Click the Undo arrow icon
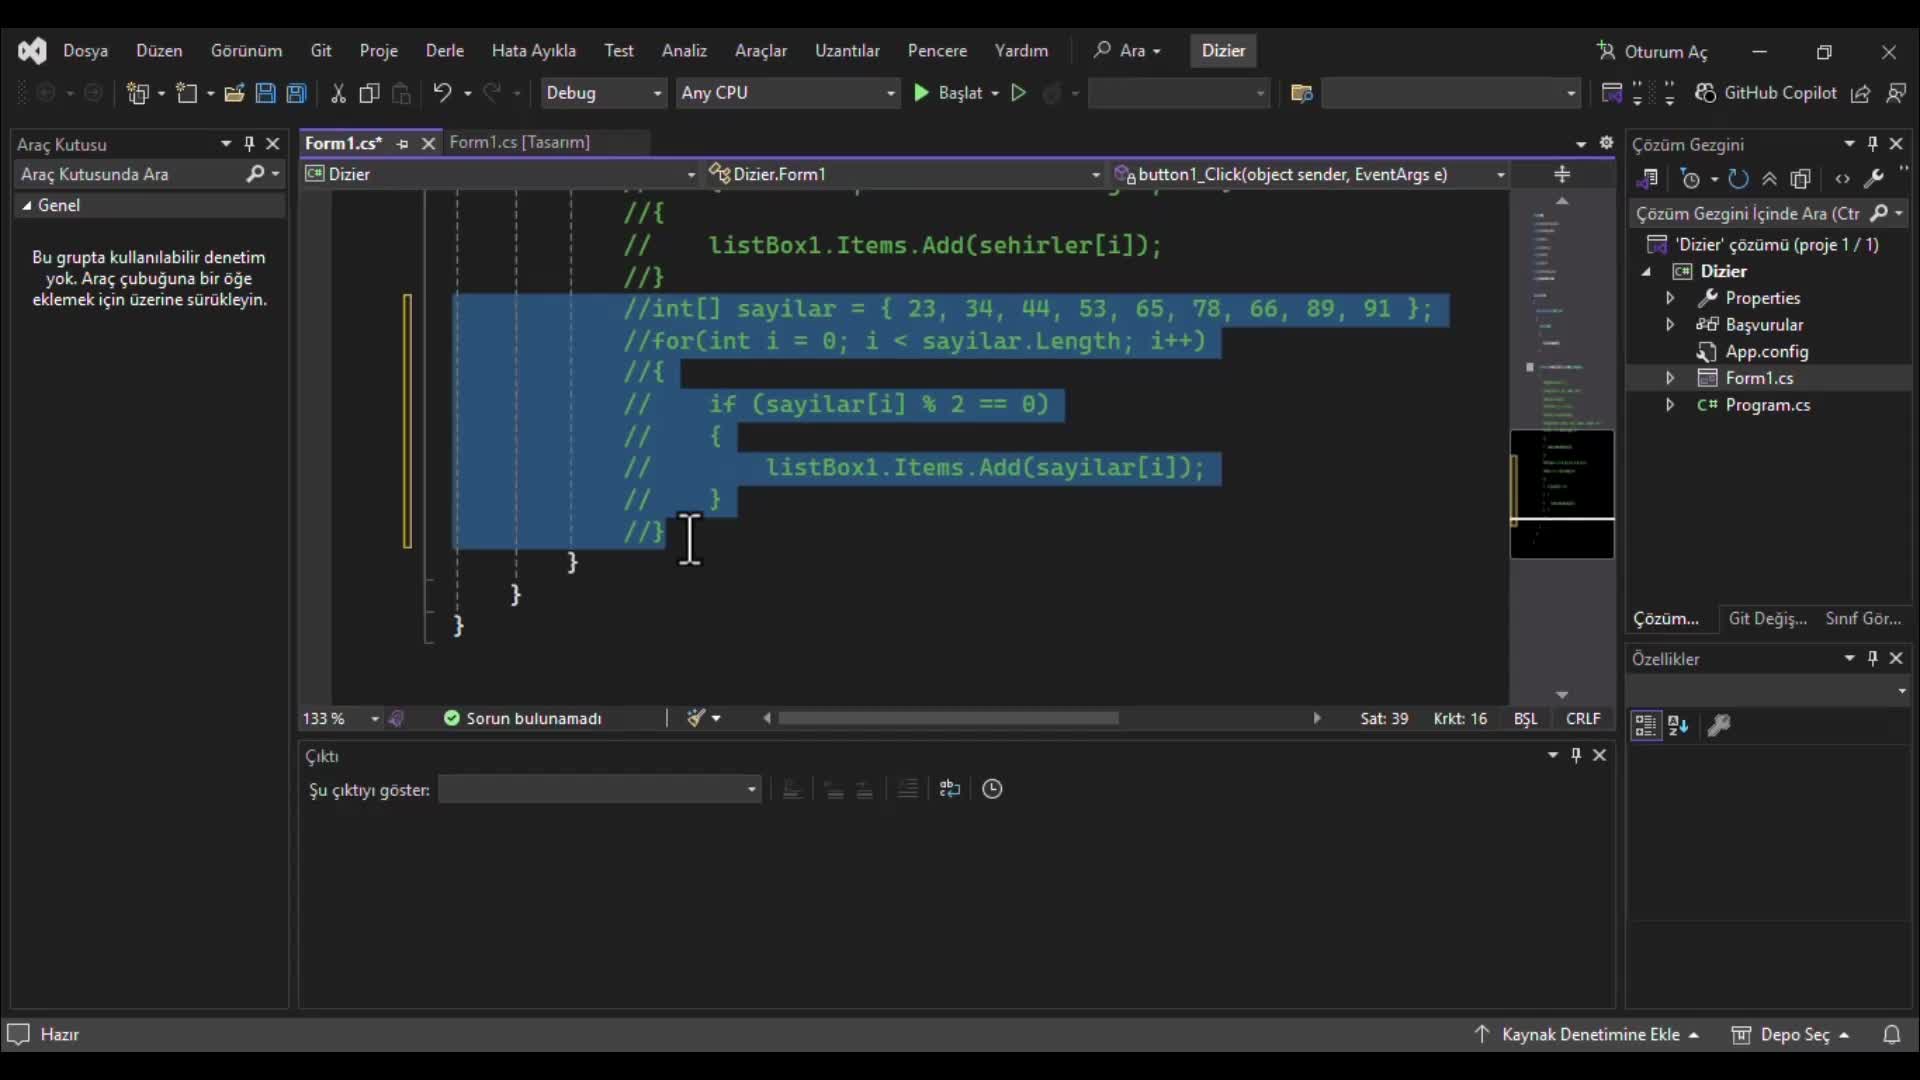The image size is (1920, 1080). click(442, 93)
